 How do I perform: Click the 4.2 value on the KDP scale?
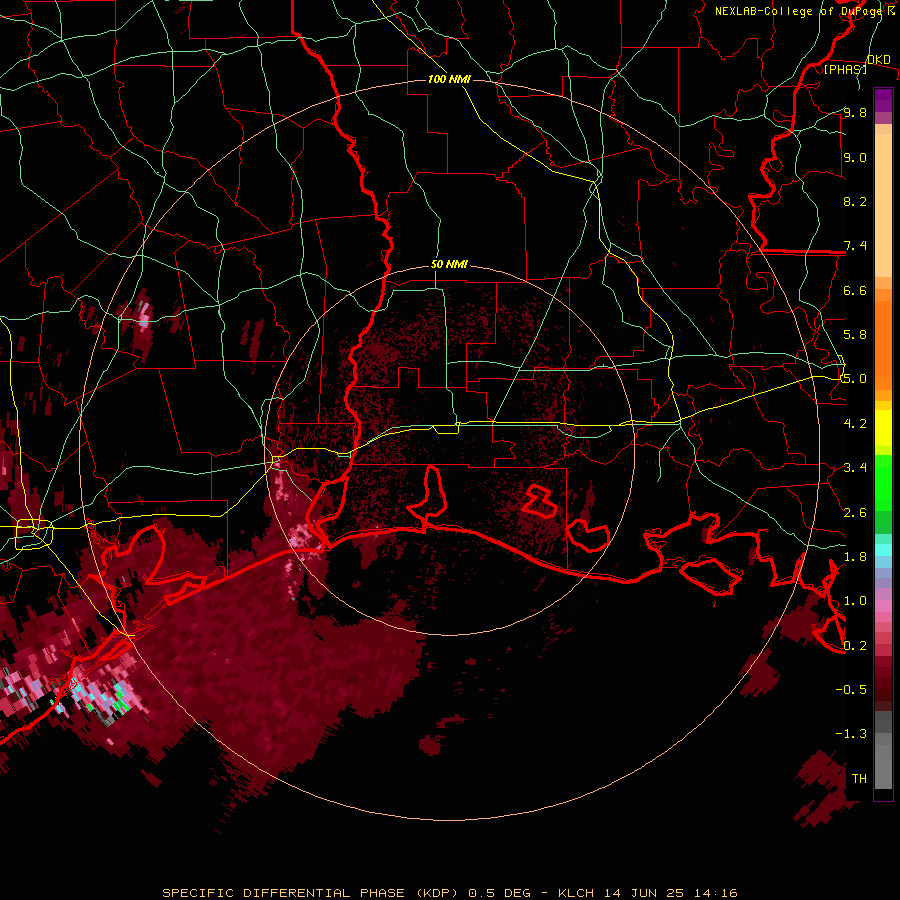pos(855,424)
